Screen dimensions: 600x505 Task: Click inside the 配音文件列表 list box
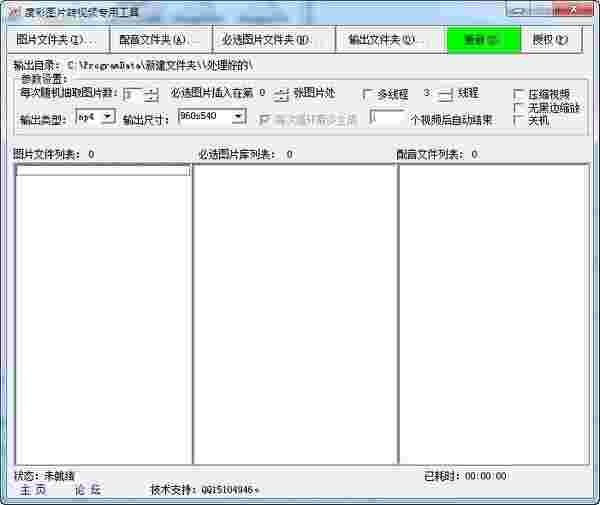(494, 314)
